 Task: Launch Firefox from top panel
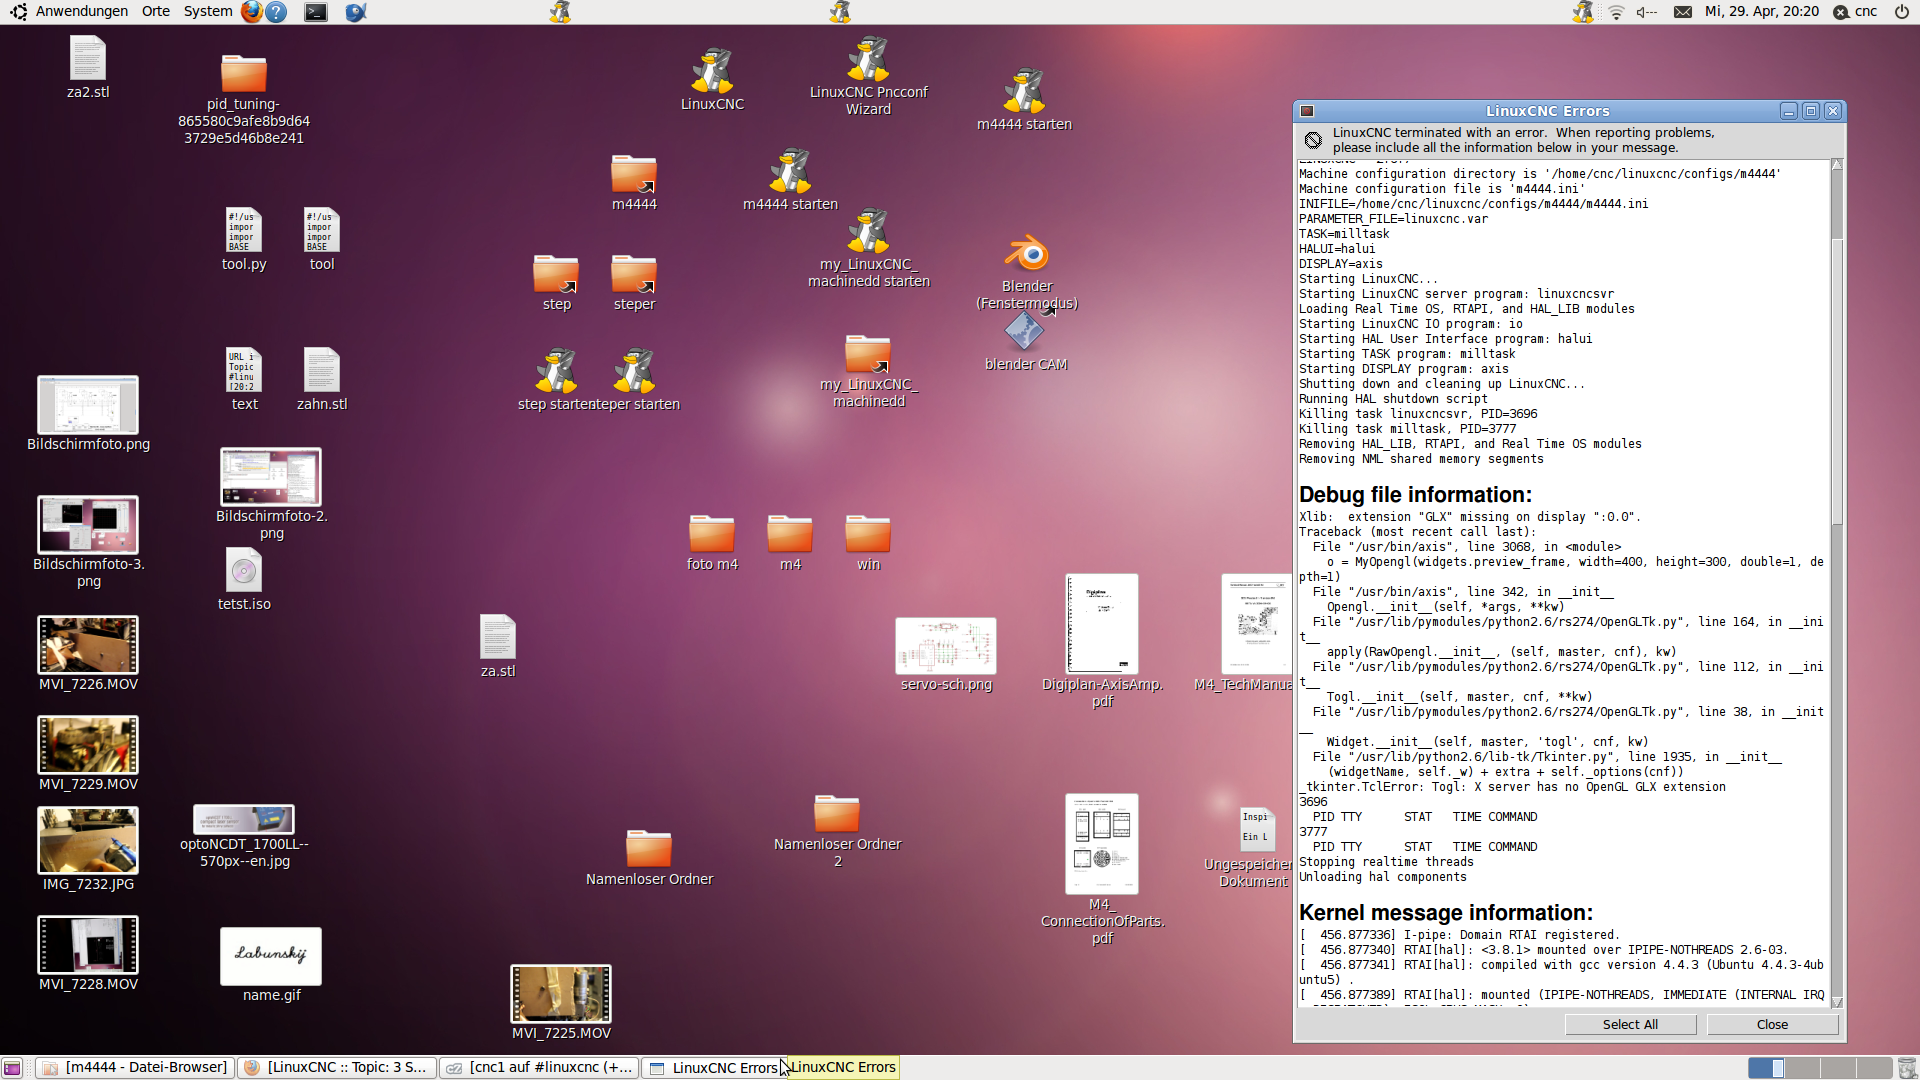252,12
